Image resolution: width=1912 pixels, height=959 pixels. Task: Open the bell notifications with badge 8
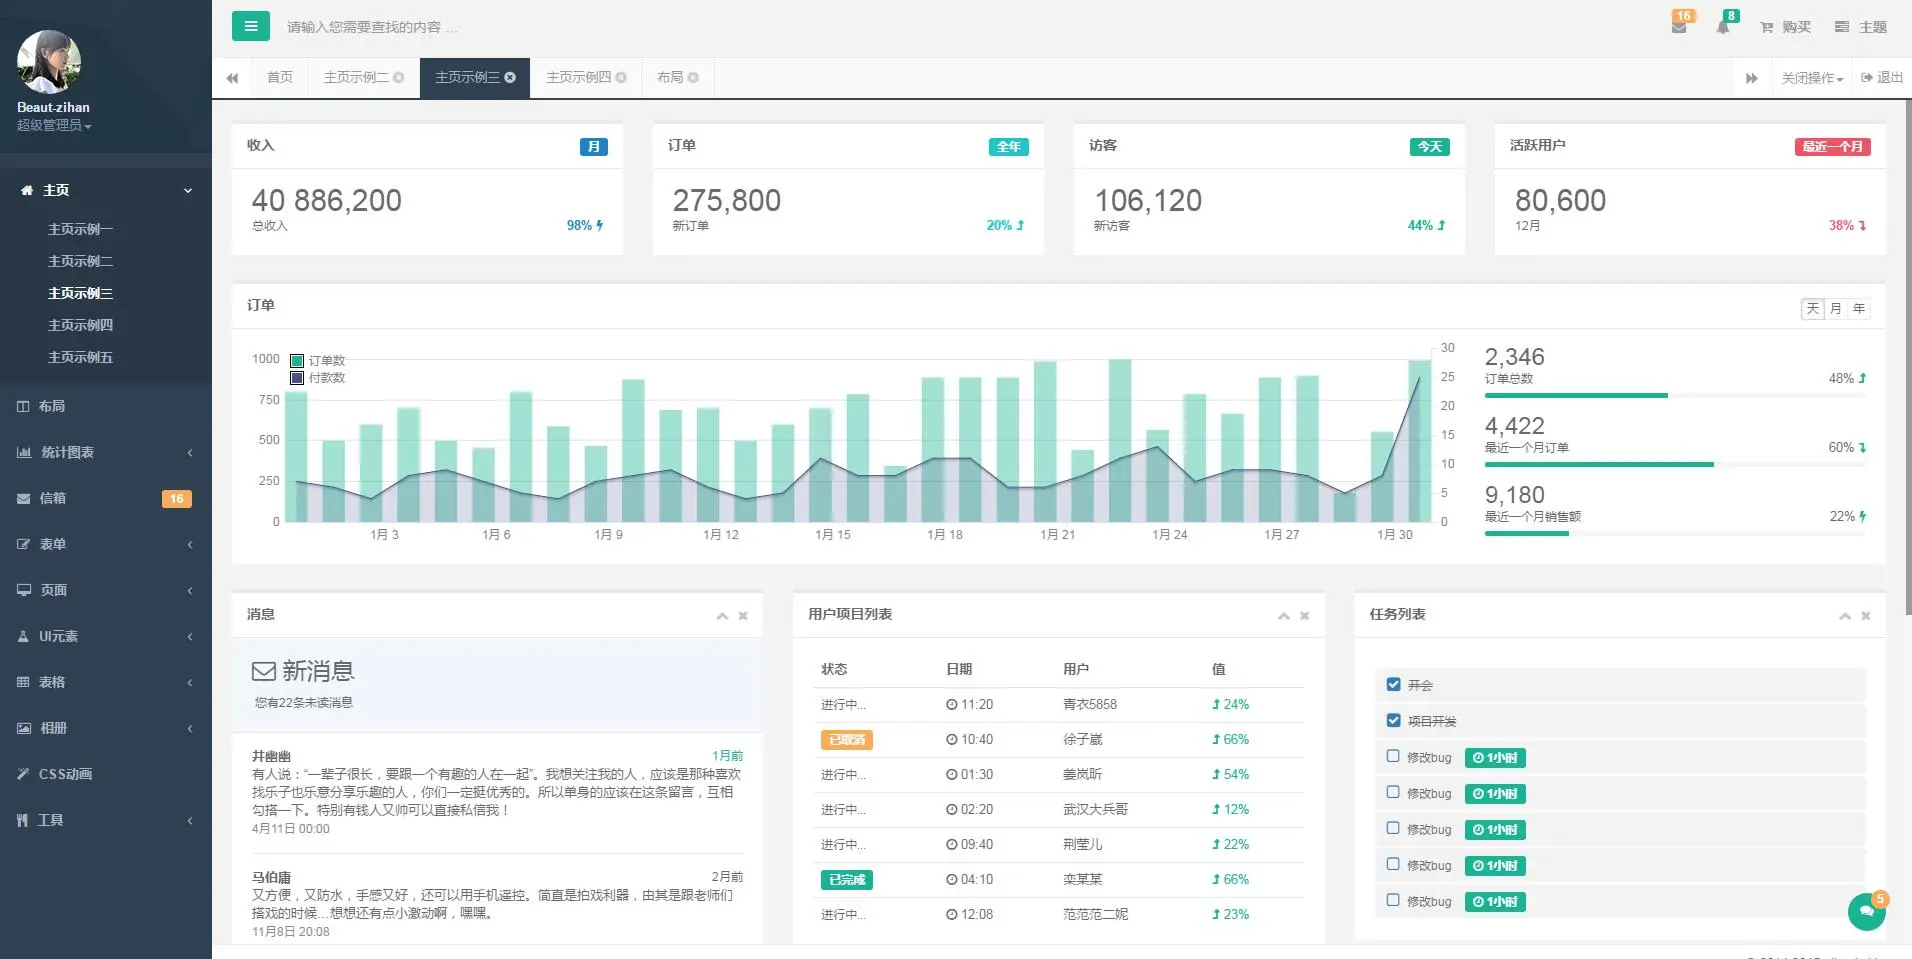coord(1723,26)
